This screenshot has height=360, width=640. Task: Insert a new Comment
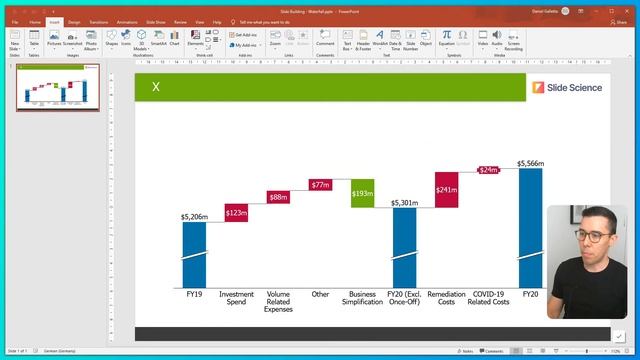tap(325, 38)
